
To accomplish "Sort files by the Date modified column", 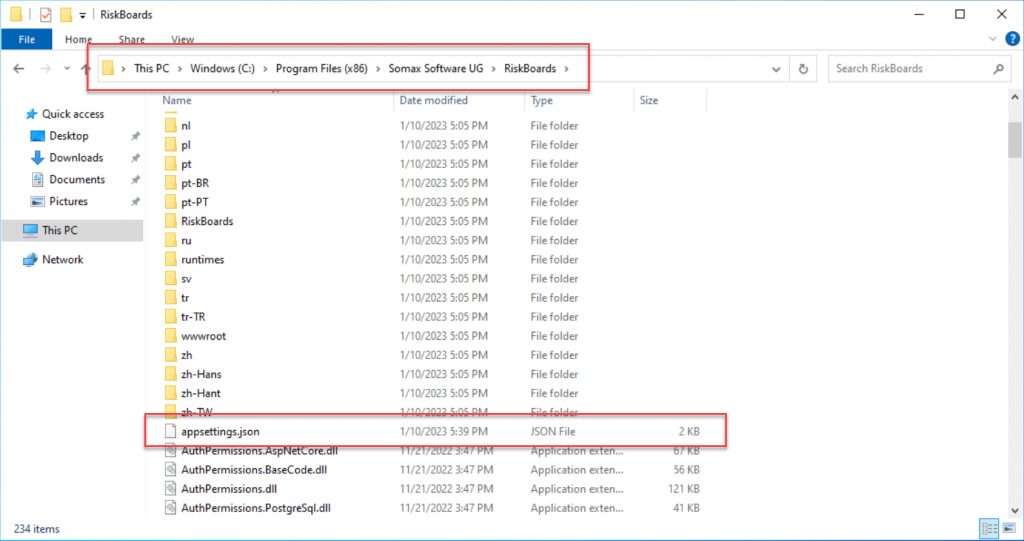I will click(x=433, y=101).
